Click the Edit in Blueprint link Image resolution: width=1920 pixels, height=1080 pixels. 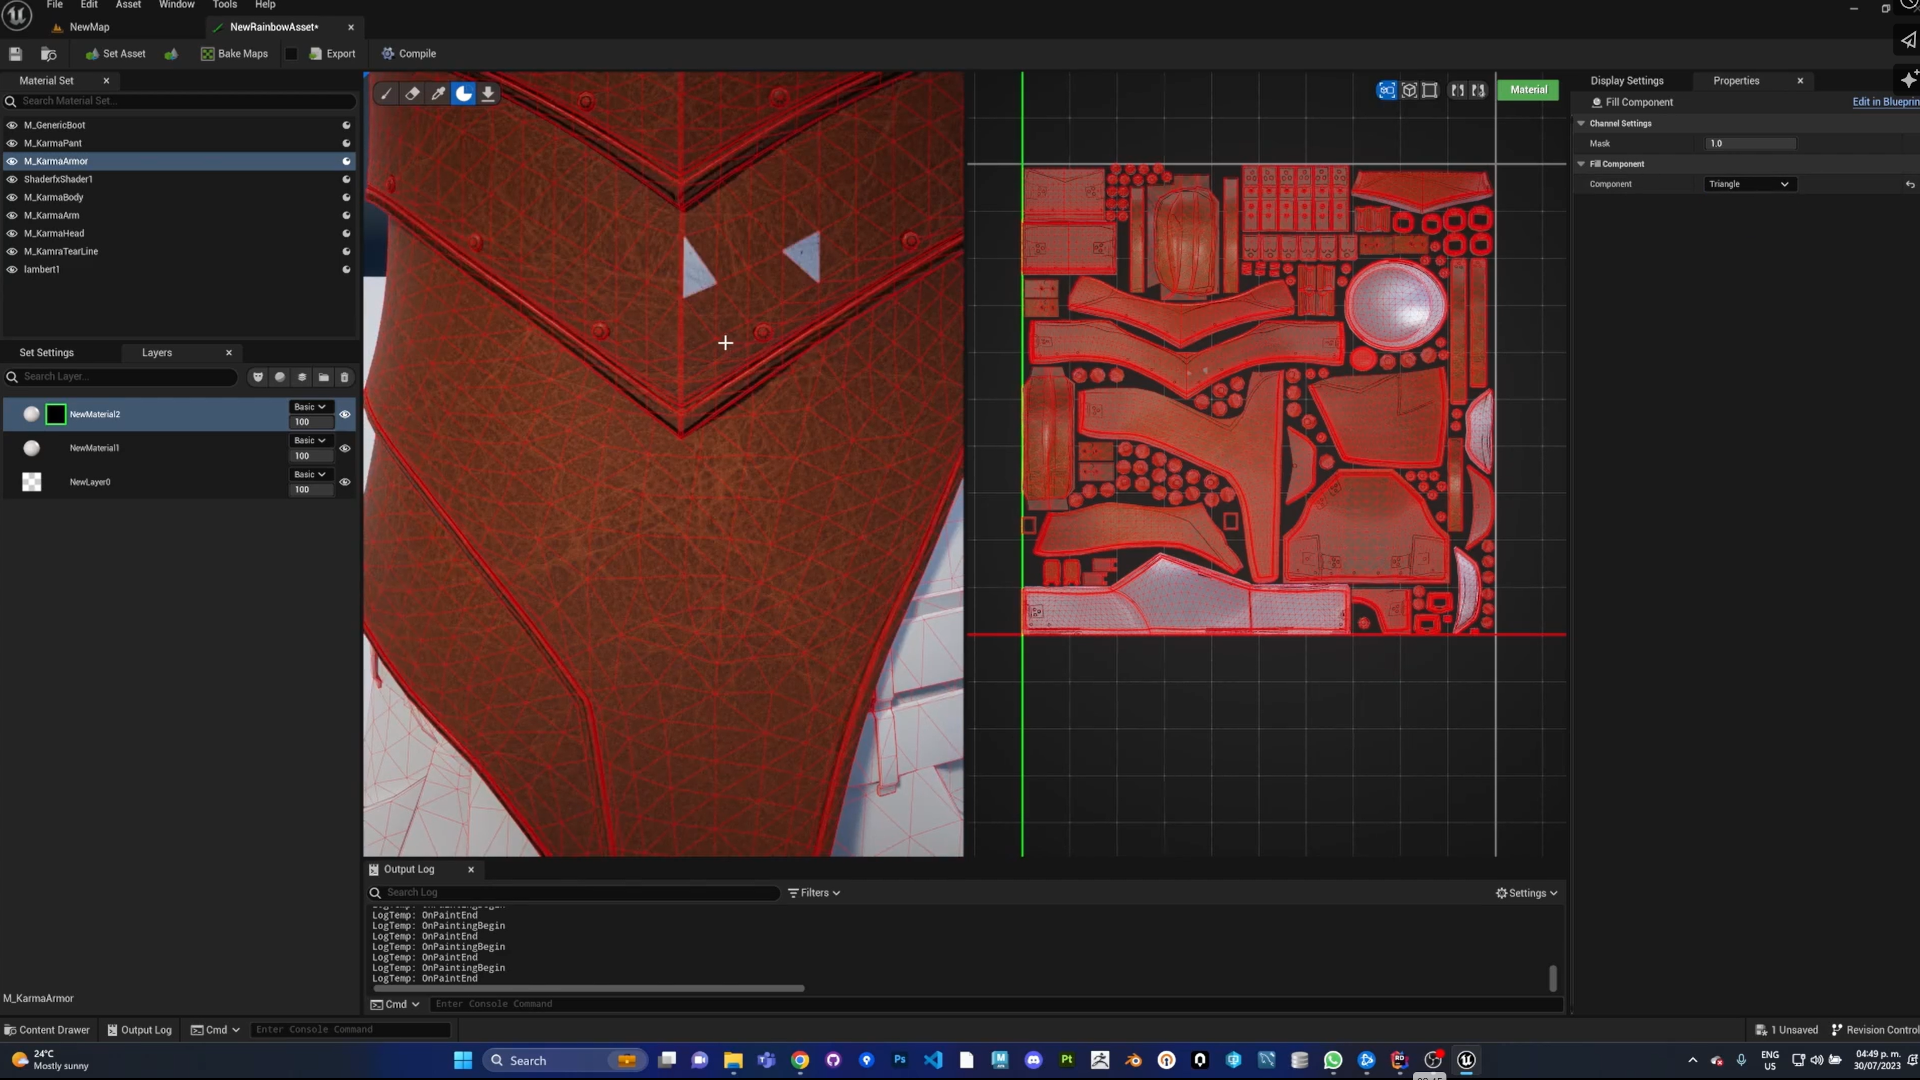pyautogui.click(x=1885, y=102)
